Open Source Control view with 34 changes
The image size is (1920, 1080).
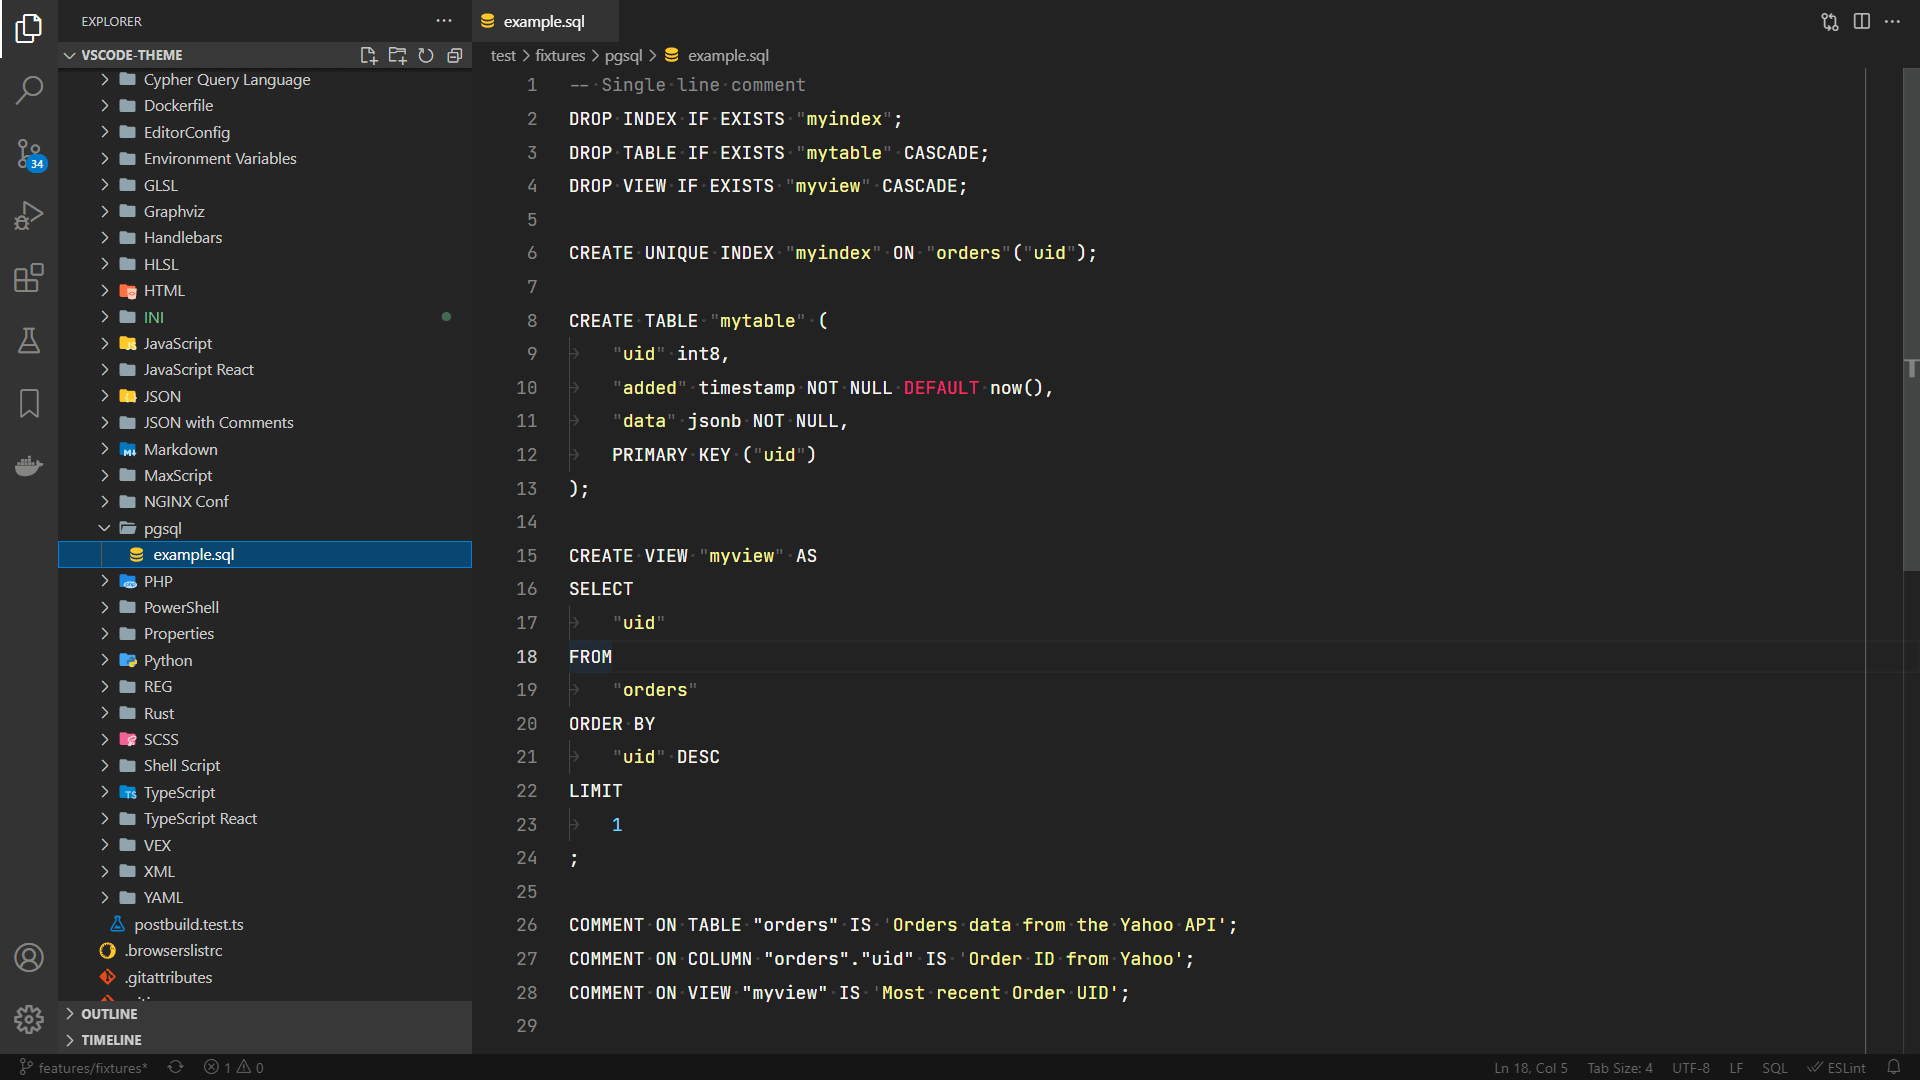(29, 154)
